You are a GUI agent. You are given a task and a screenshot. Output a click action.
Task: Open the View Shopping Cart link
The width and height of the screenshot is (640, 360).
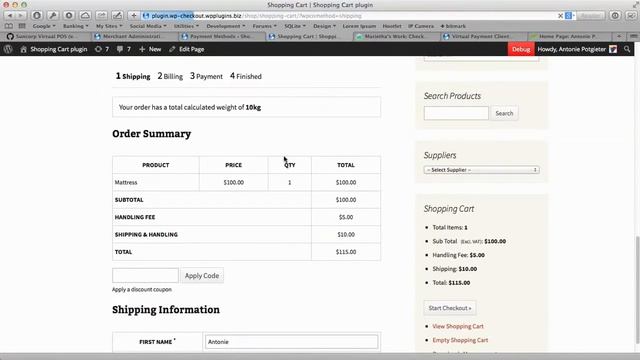click(458, 326)
